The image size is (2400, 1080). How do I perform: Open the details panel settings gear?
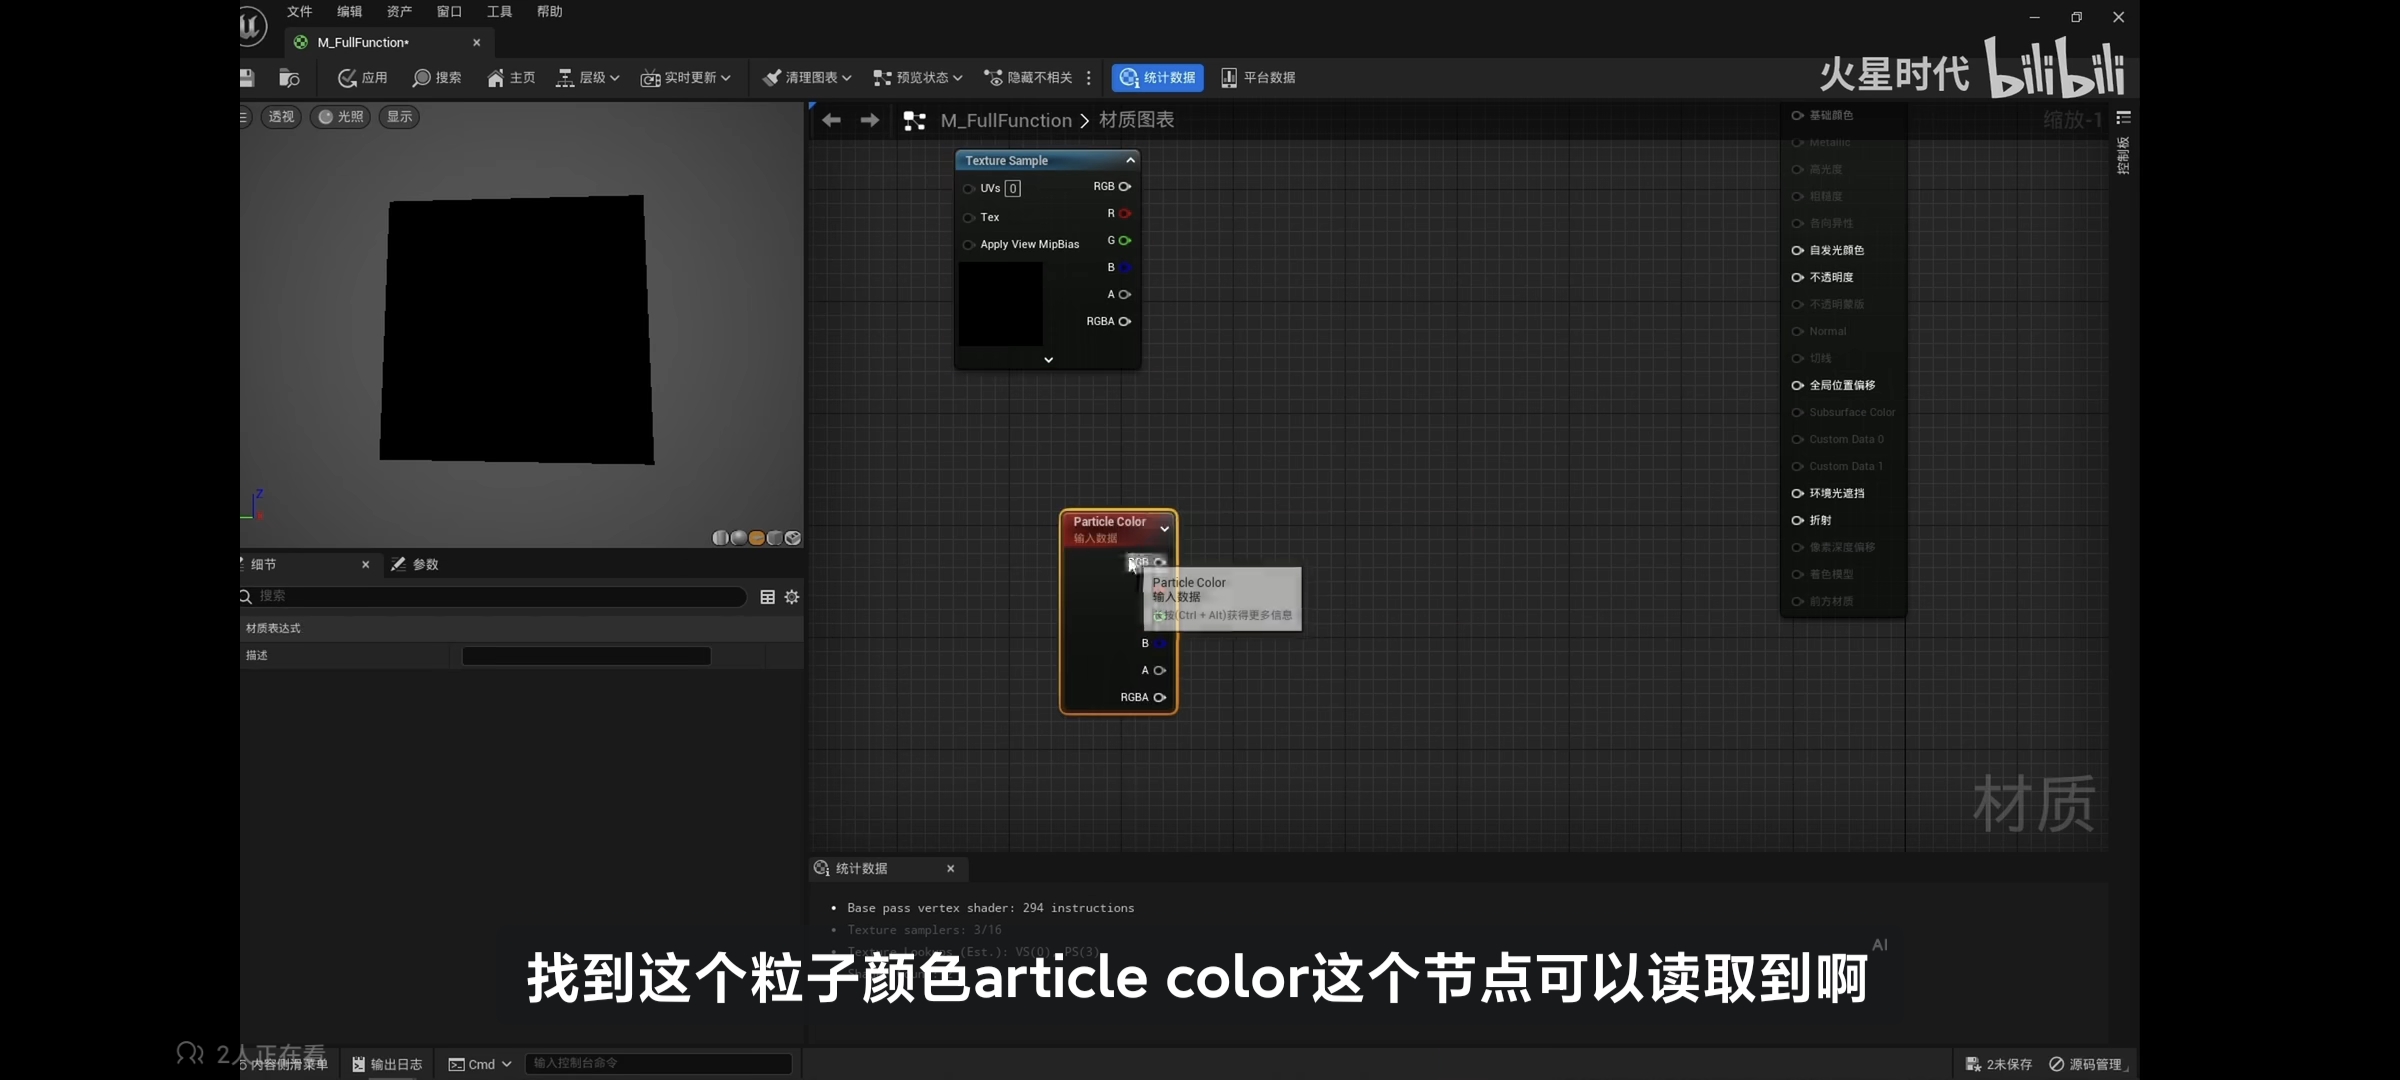[x=792, y=597]
